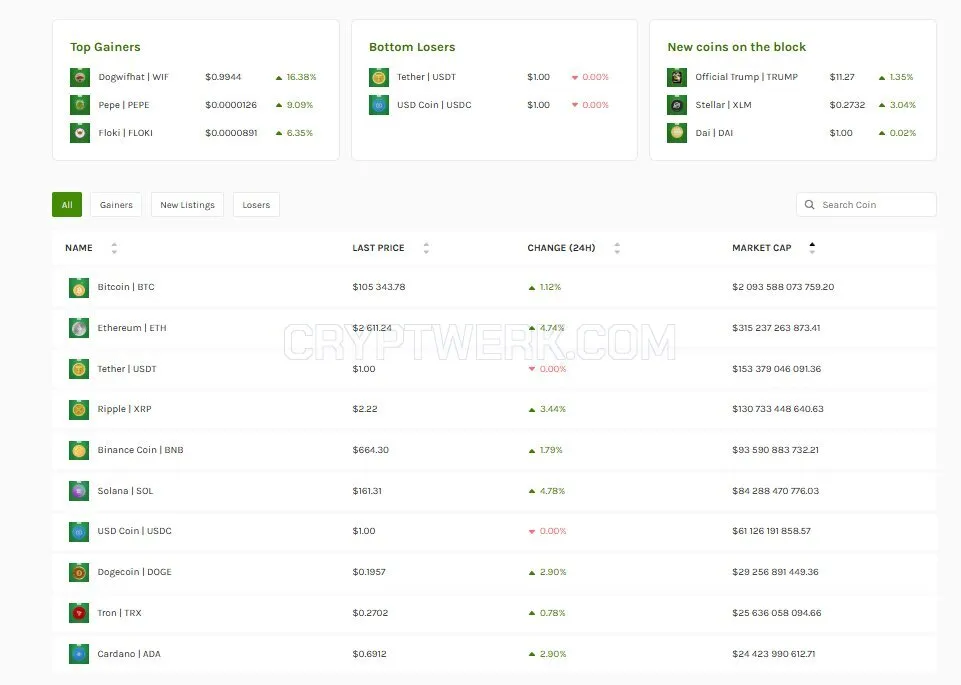This screenshot has width=961, height=685.
Task: Click the Pepe coin icon in Top Gainers
Action: click(x=80, y=105)
